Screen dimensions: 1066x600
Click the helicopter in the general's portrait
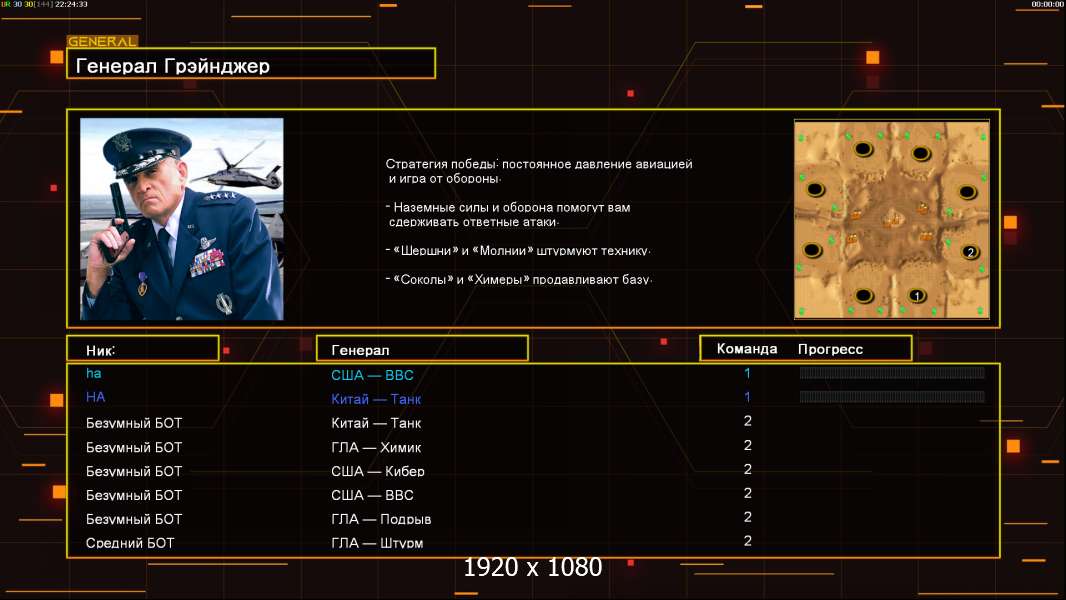(238, 168)
